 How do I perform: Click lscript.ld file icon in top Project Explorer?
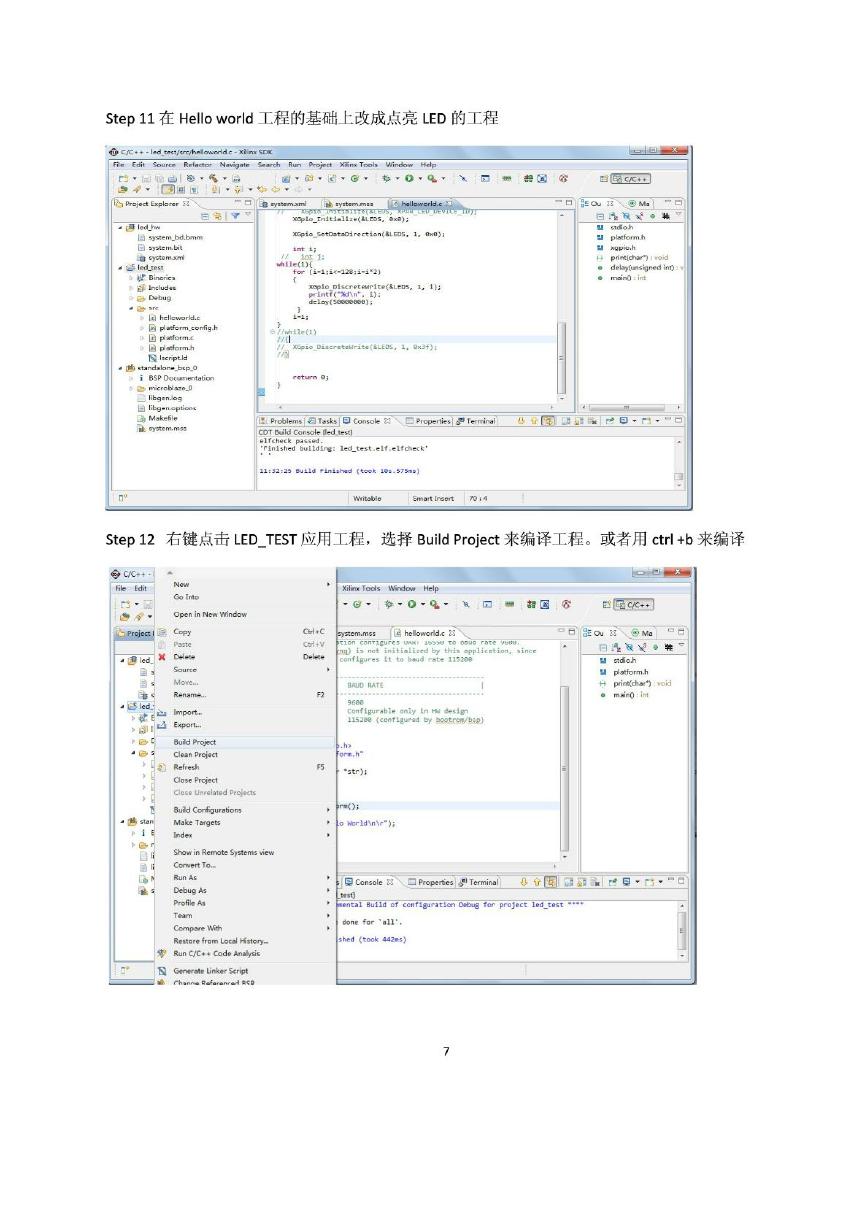(x=152, y=357)
